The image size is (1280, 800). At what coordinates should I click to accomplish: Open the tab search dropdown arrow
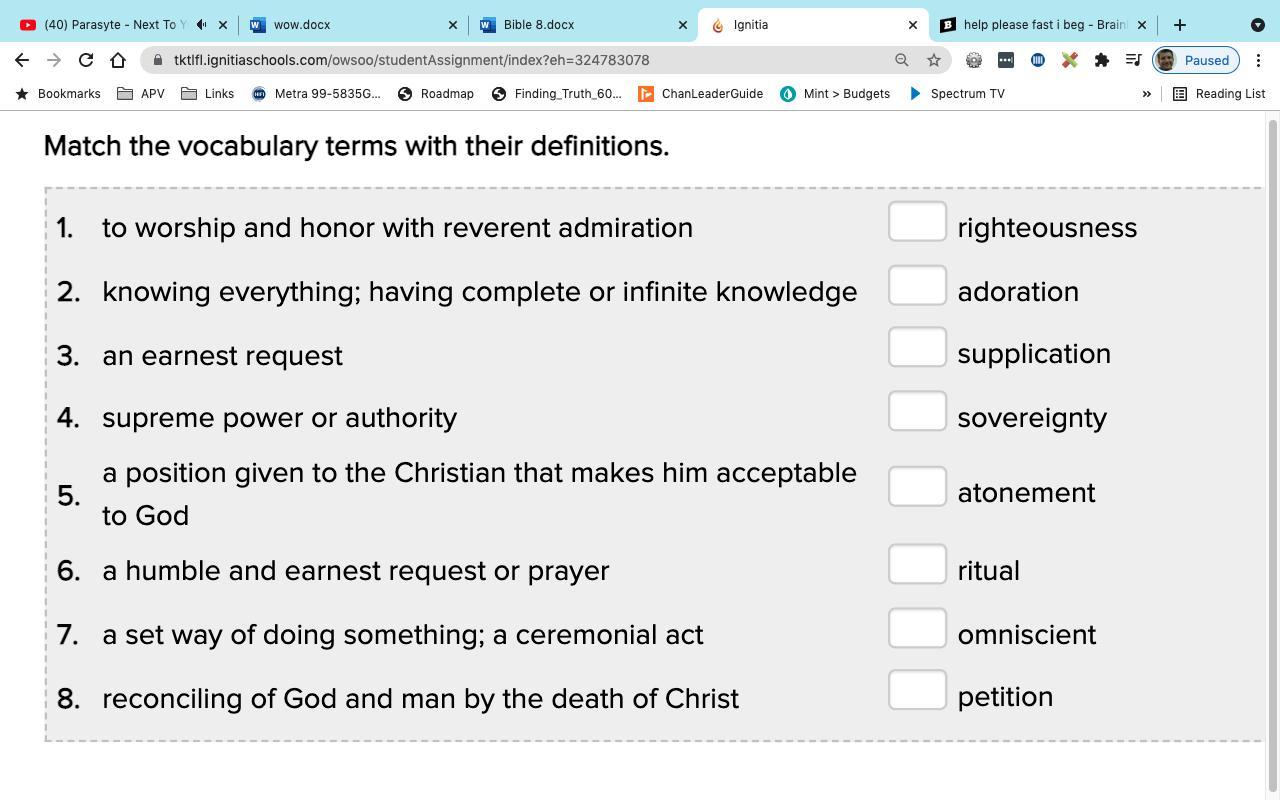[1258, 25]
